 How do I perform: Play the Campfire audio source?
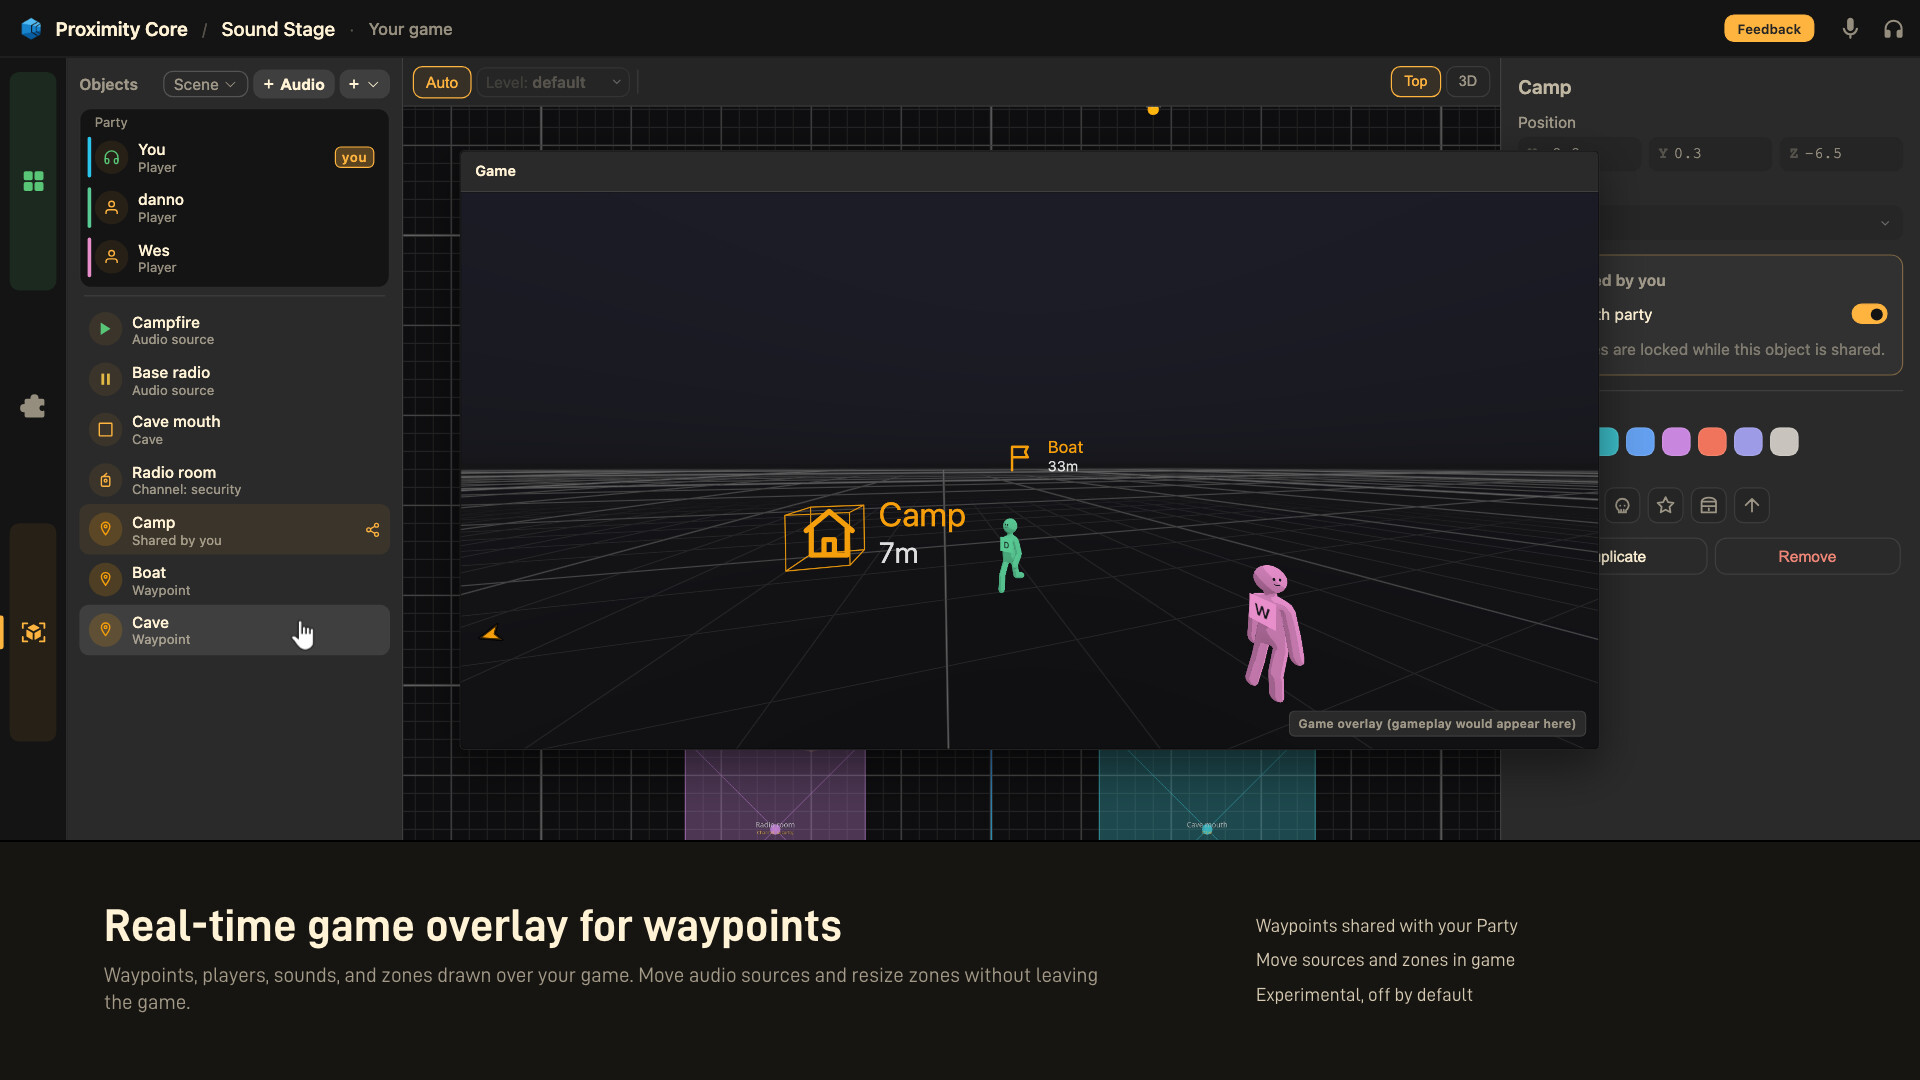105,329
